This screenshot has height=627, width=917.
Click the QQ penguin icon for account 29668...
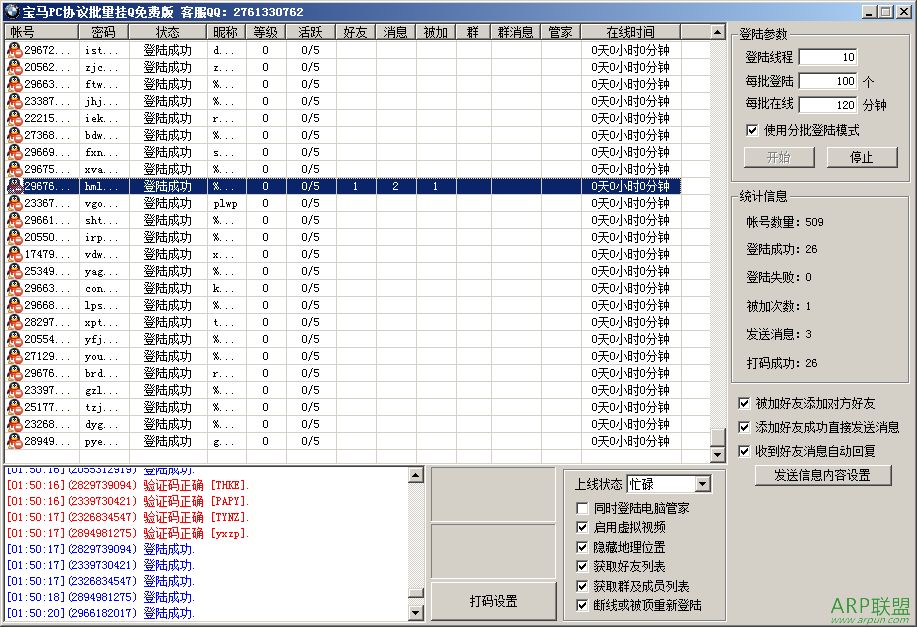[x=14, y=305]
